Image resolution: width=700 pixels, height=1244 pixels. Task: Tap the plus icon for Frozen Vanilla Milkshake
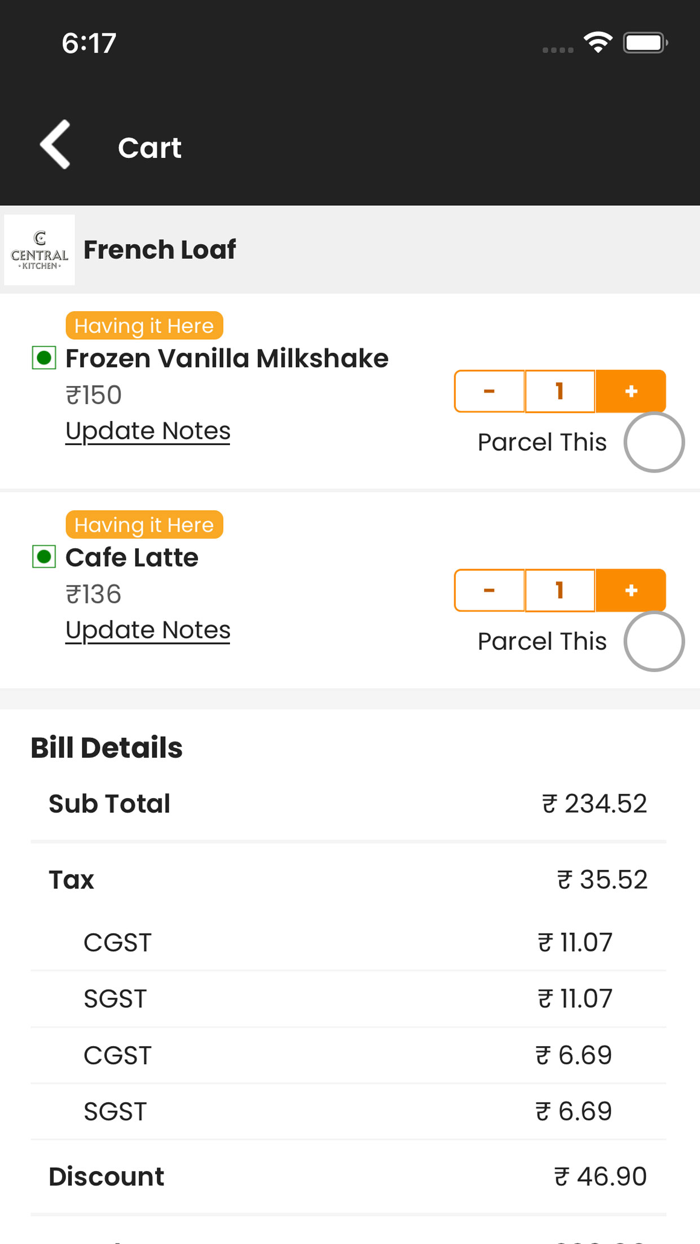point(631,391)
